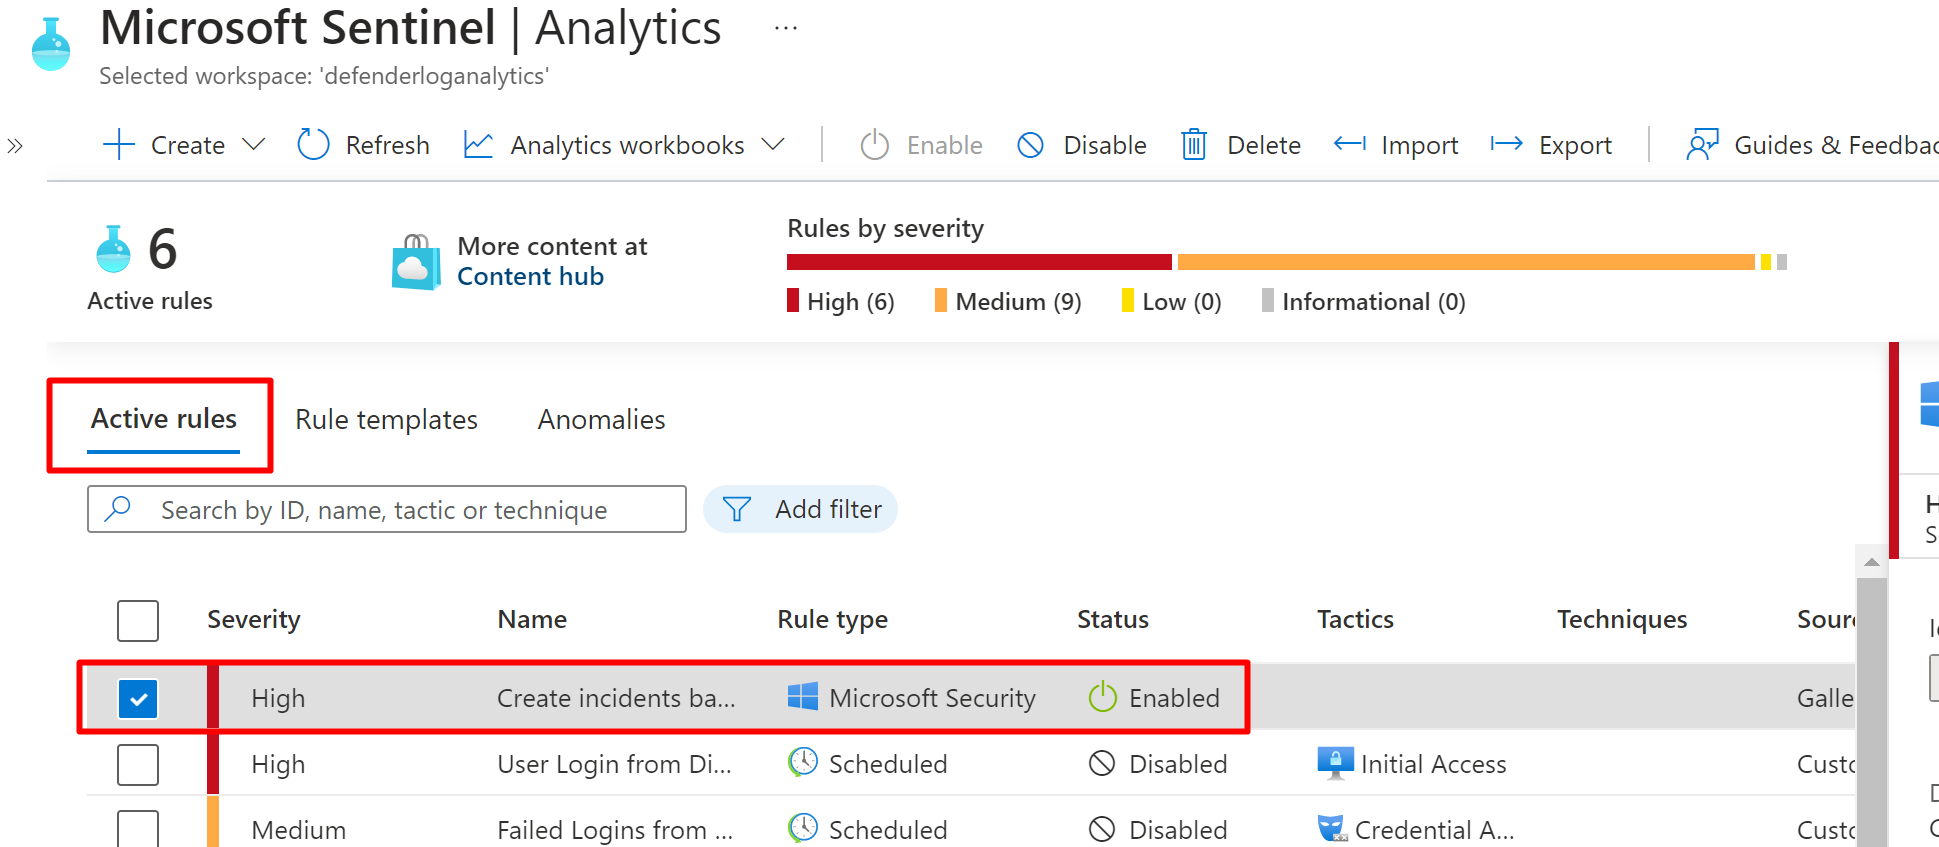Image resolution: width=1939 pixels, height=847 pixels.
Task: Click the Disable circle-slash icon
Action: click(x=1030, y=145)
